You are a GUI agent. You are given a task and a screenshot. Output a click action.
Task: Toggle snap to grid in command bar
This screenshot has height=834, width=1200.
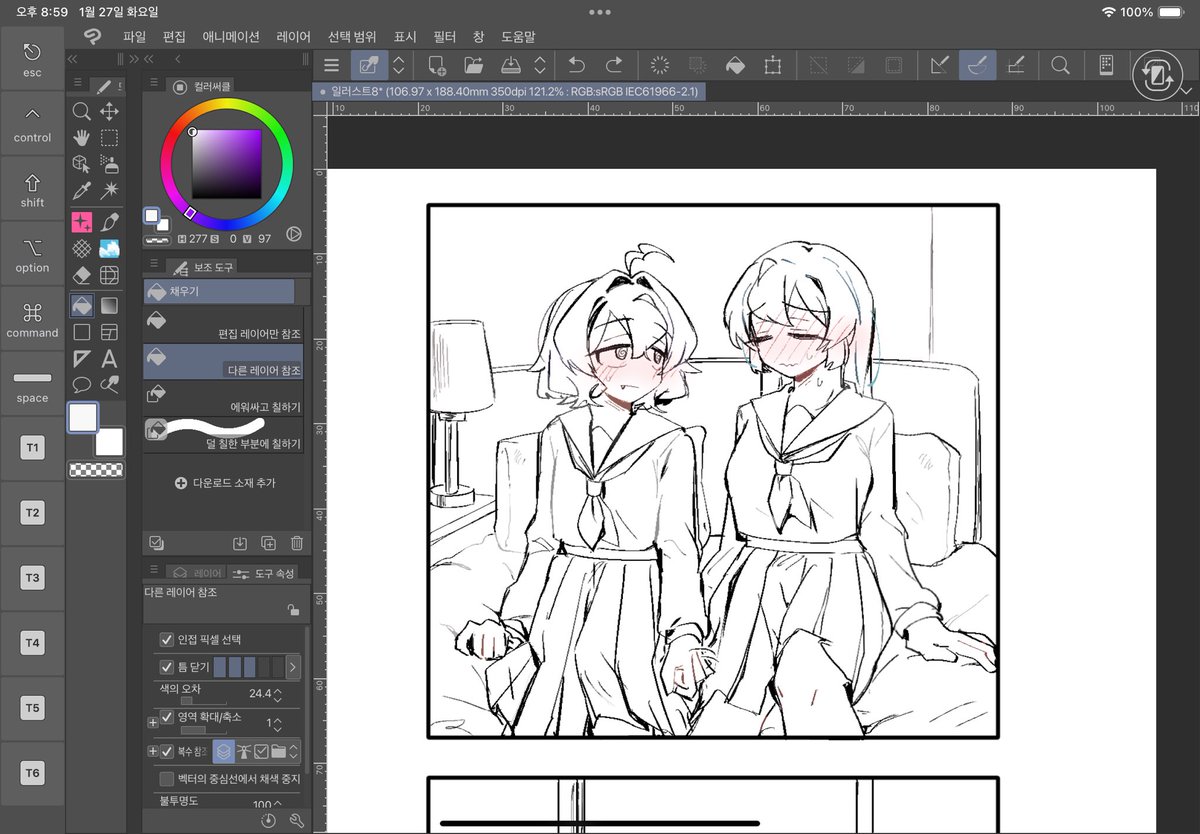point(1016,65)
